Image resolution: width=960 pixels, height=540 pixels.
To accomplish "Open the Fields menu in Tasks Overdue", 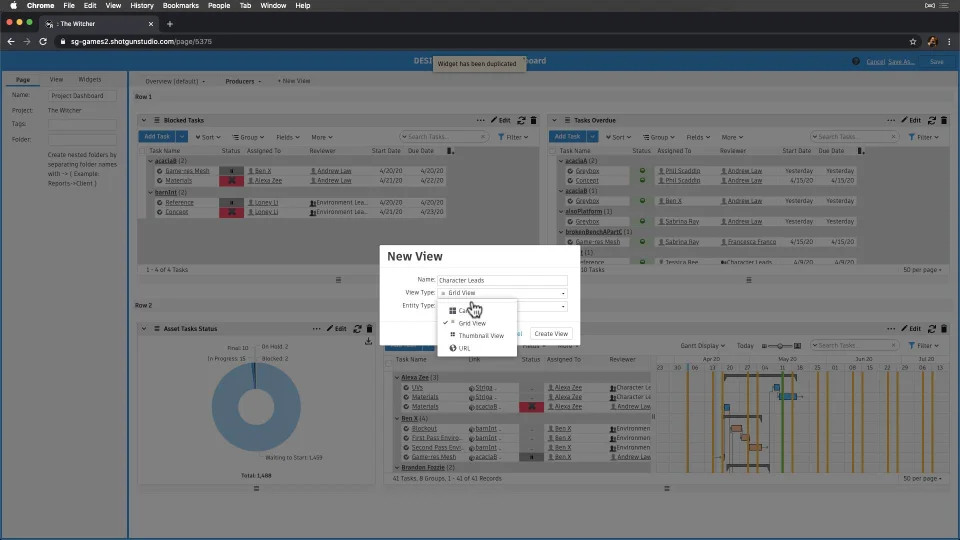I will (698, 137).
